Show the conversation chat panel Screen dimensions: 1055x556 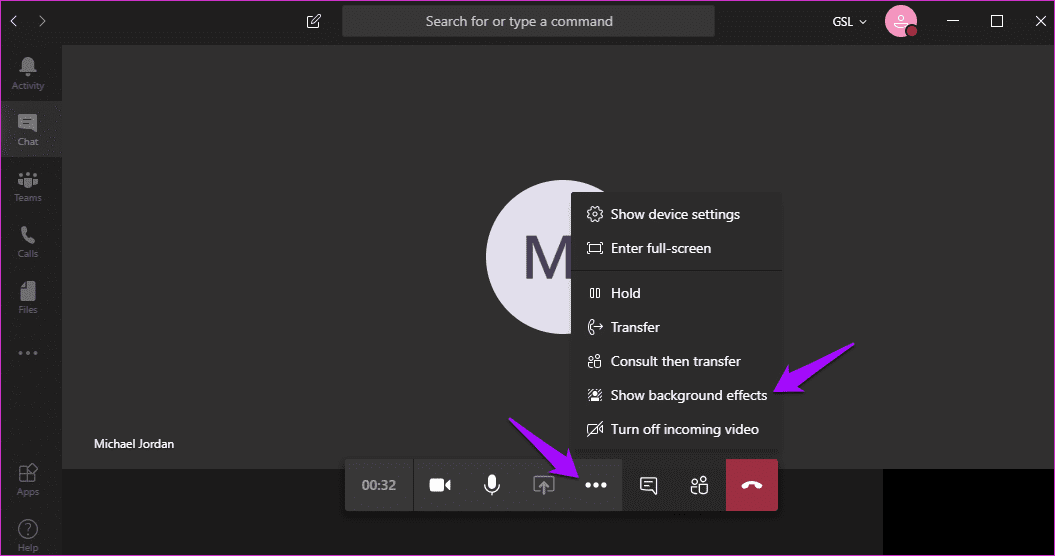[648, 485]
